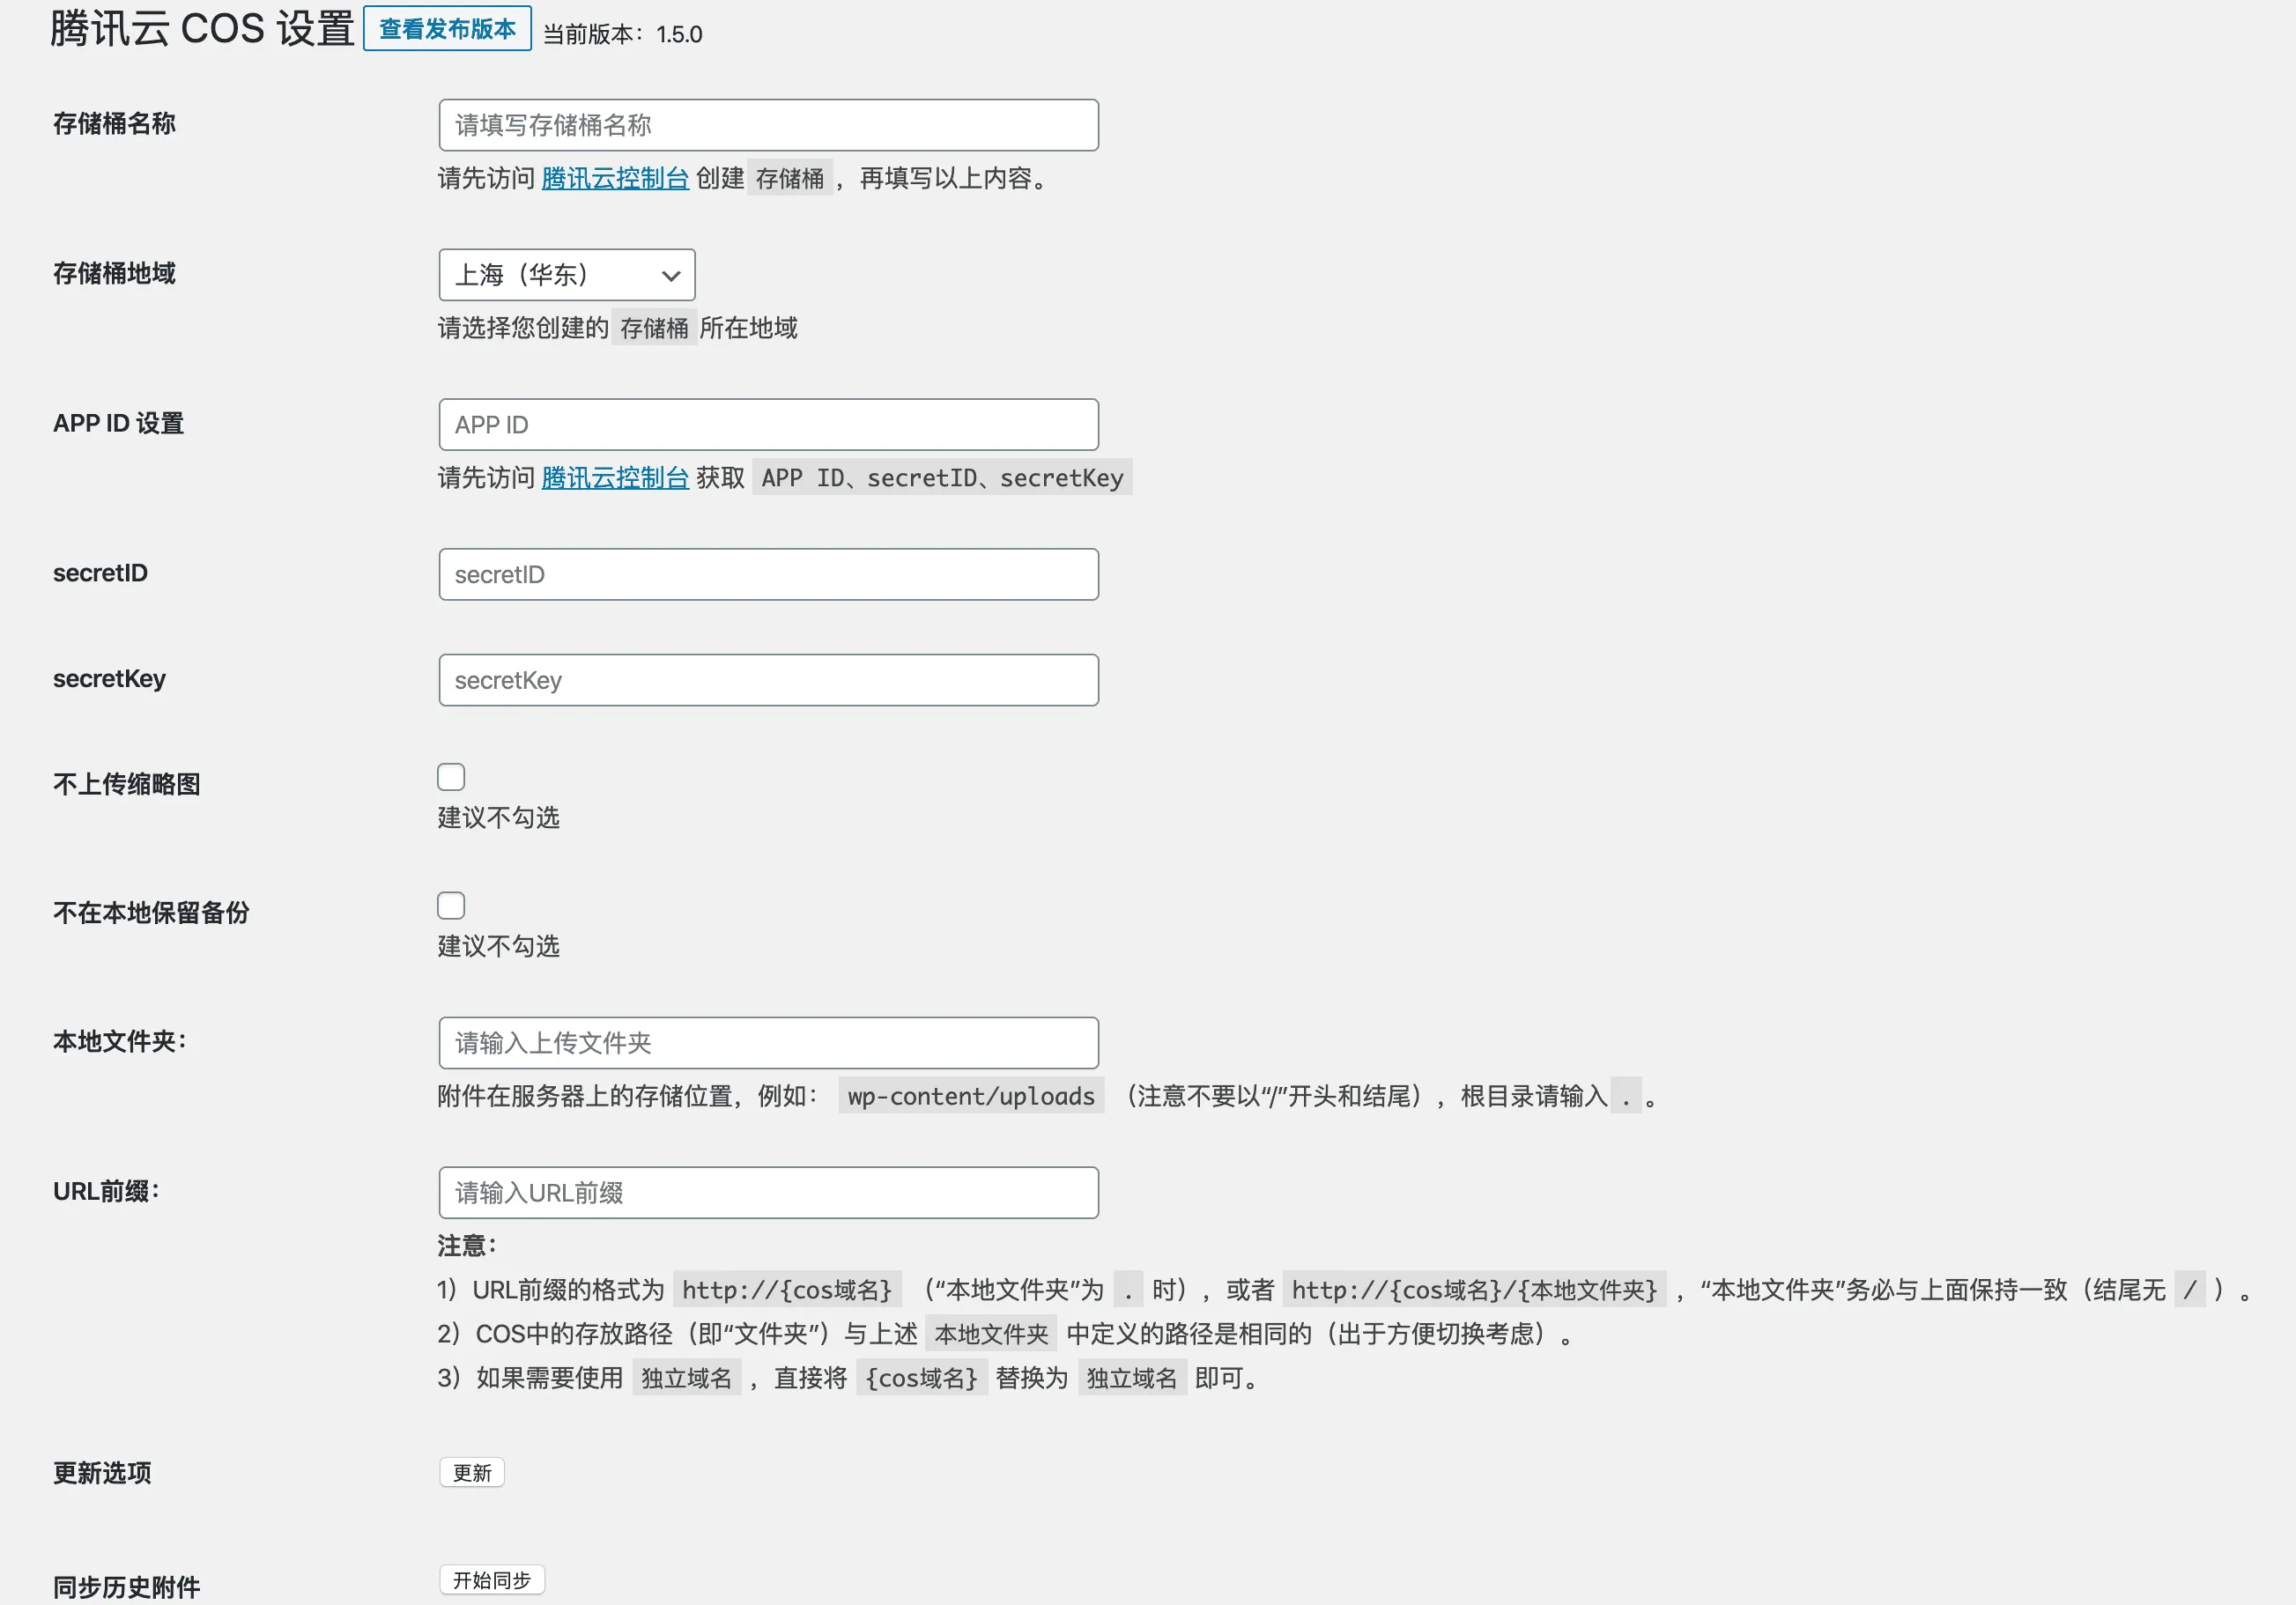The image size is (2296, 1605).
Task: Click the wp-content/uploads example code
Action: pyautogui.click(x=971, y=1097)
